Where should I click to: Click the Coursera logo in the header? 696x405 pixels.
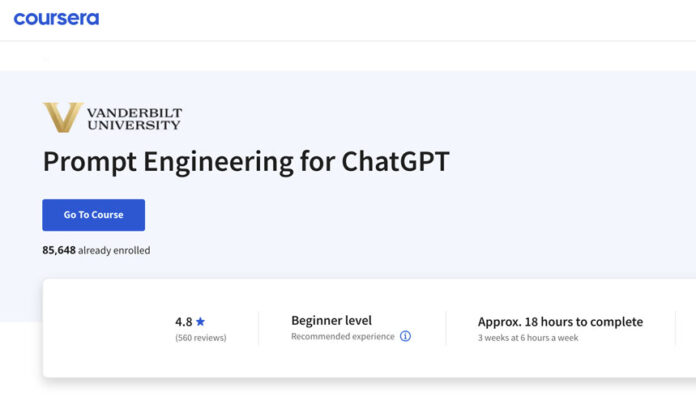pyautogui.click(x=56, y=18)
